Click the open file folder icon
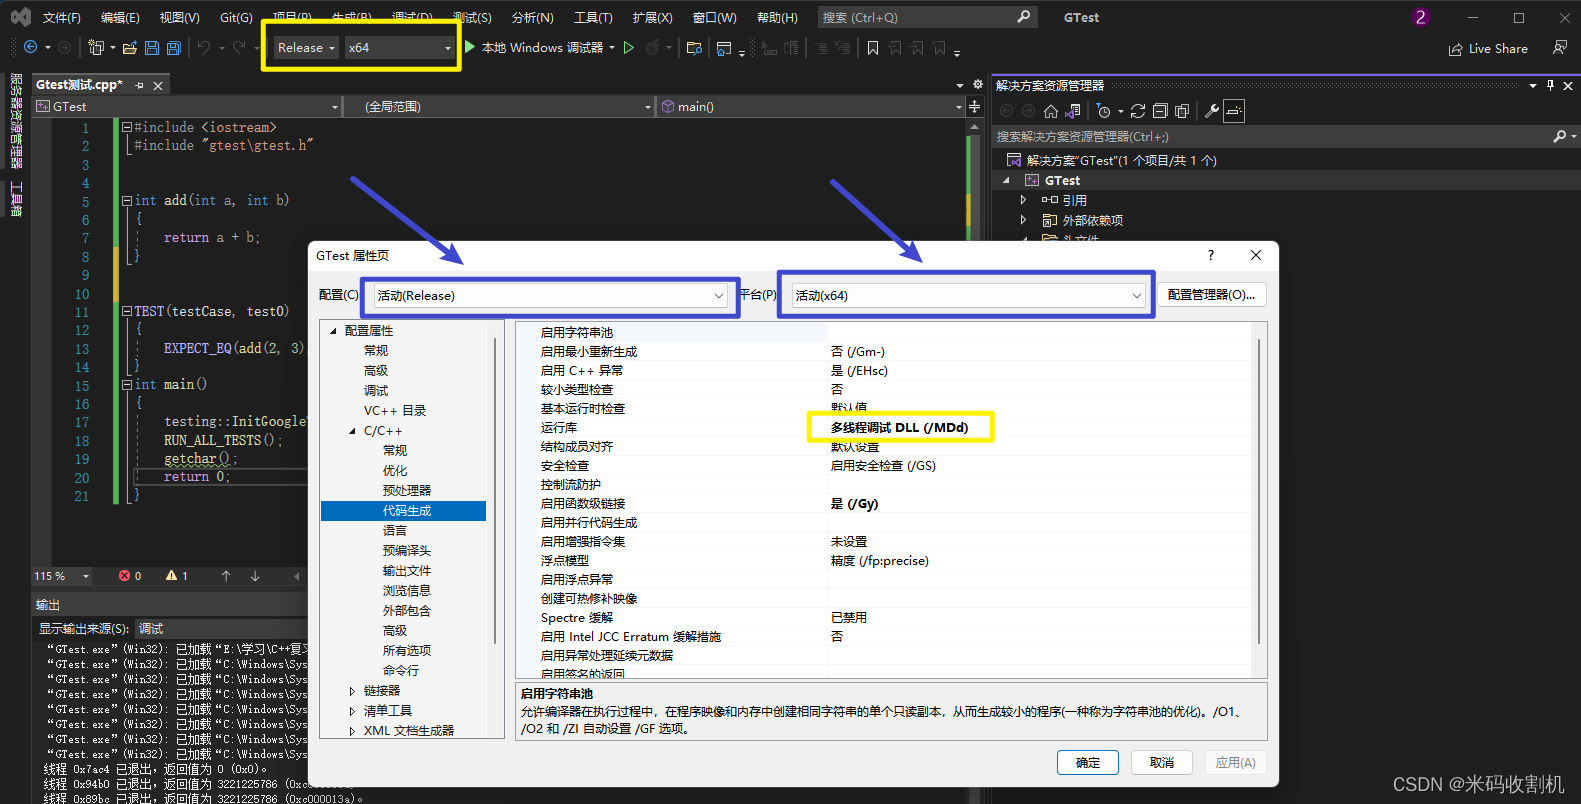The width and height of the screenshot is (1581, 804). [130, 47]
